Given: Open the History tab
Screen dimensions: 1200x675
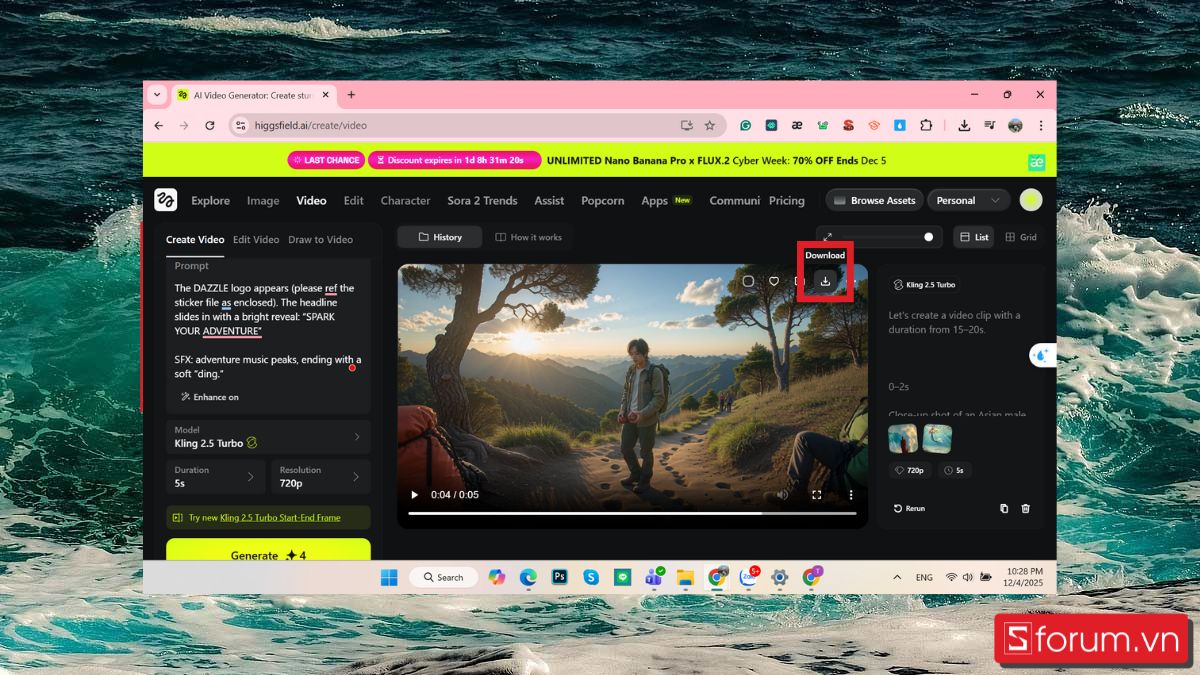Looking at the screenshot, I should pyautogui.click(x=440, y=237).
